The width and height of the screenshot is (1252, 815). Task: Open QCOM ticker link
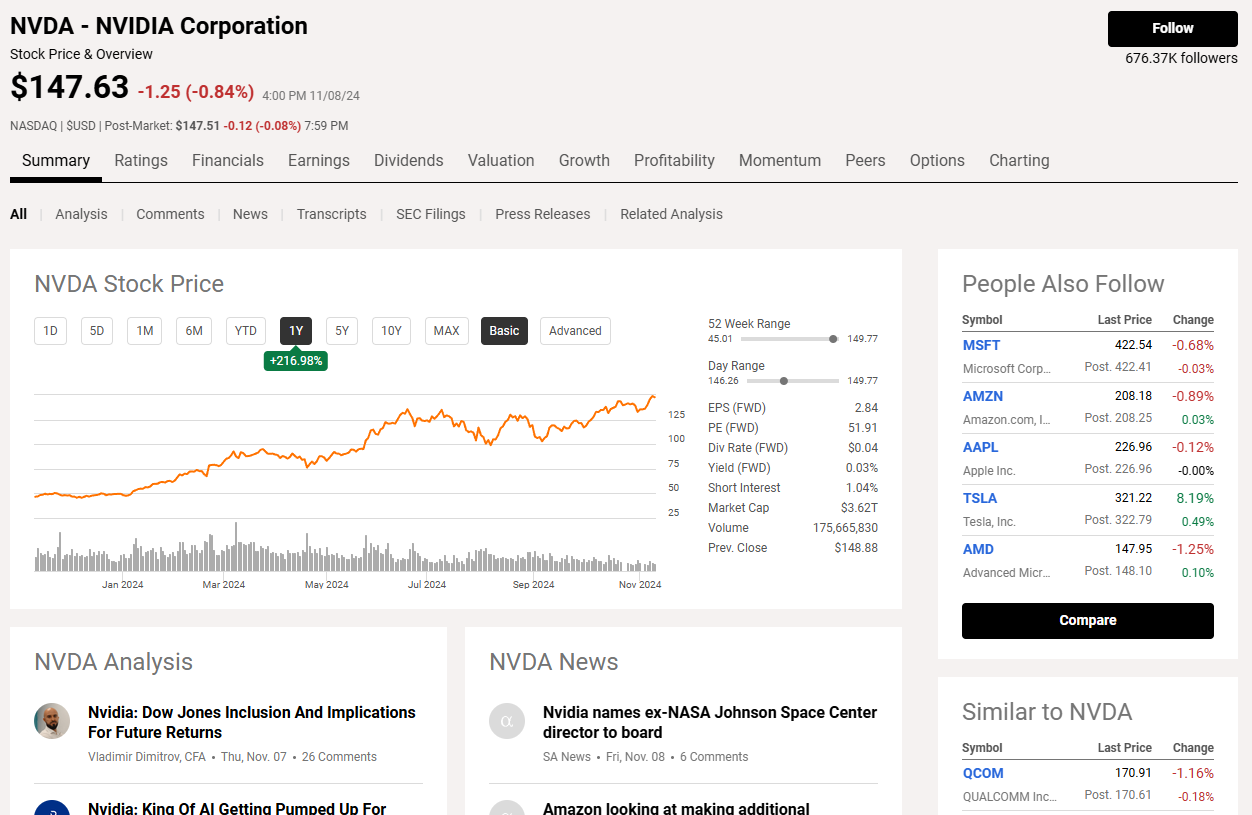983,773
